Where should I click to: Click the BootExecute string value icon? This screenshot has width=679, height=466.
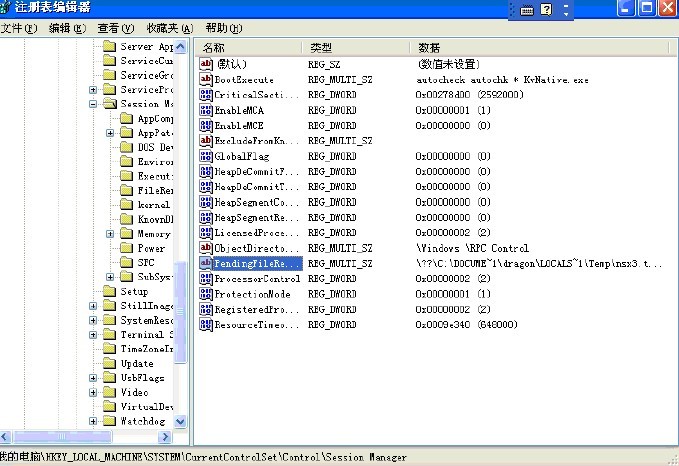pos(207,80)
